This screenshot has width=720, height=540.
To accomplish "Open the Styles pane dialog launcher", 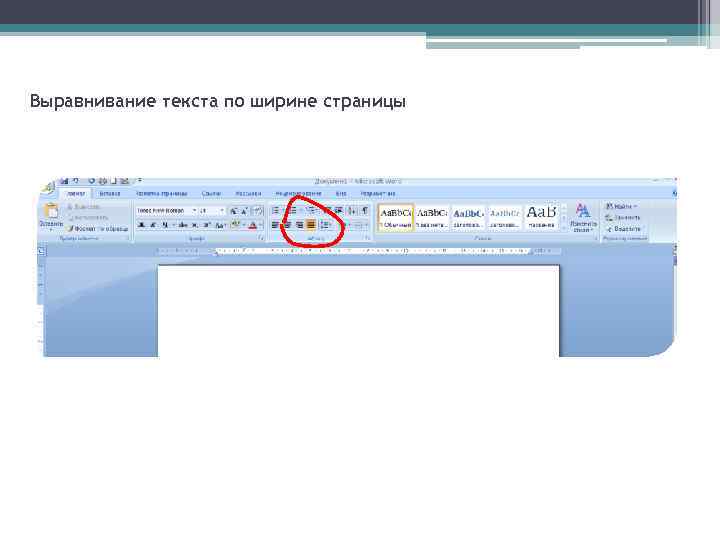I will pos(596,239).
